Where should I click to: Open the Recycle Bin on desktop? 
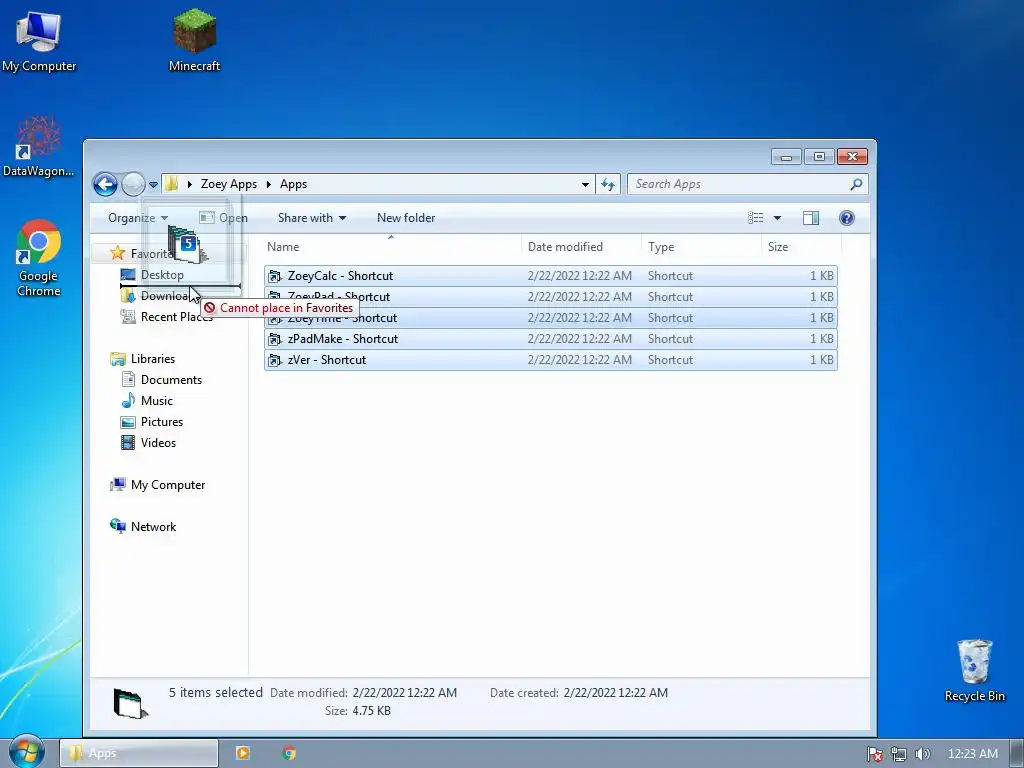[974, 671]
